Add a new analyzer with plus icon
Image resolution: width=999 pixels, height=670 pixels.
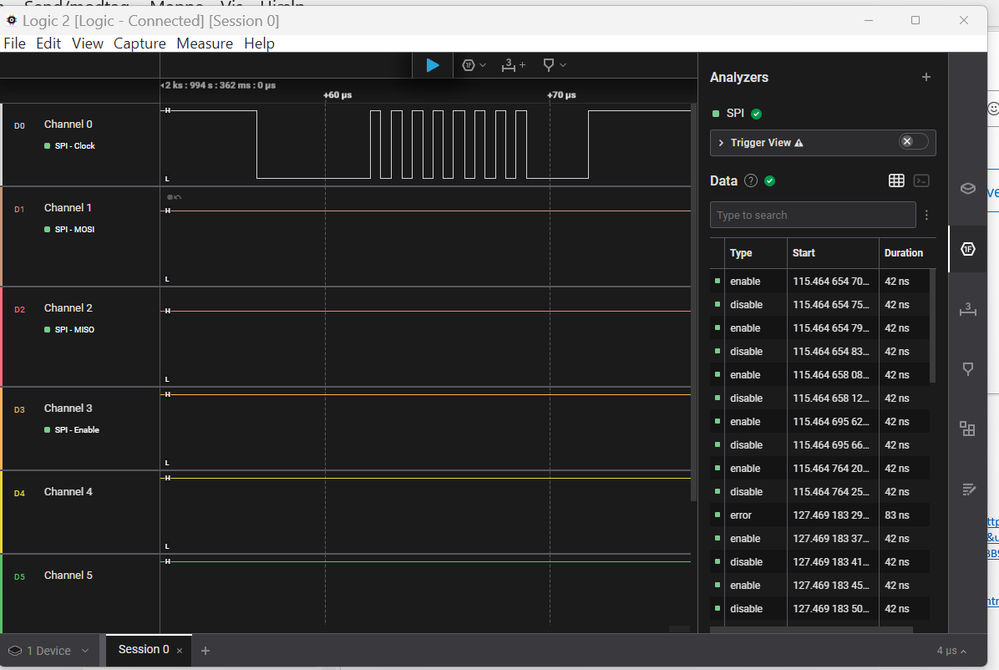[926, 77]
